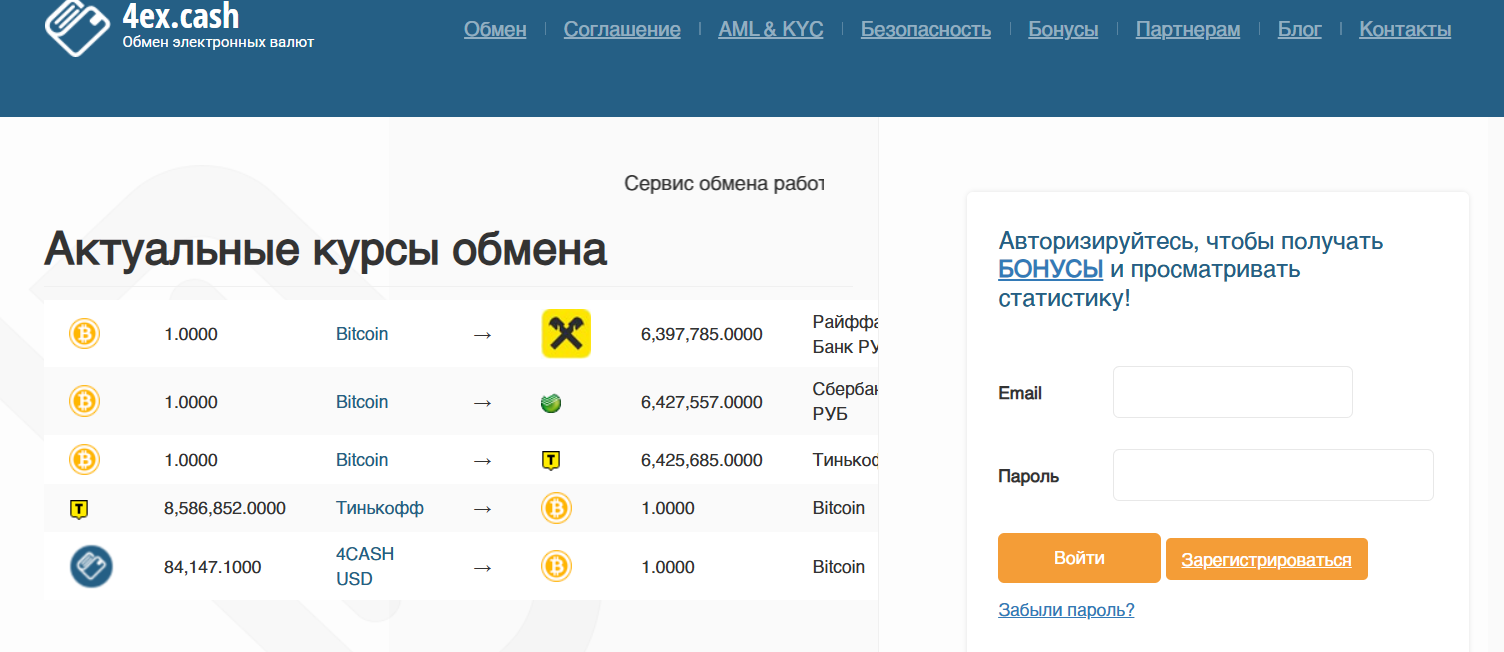
Task: Go to AML & KYC page
Action: [x=771, y=29]
